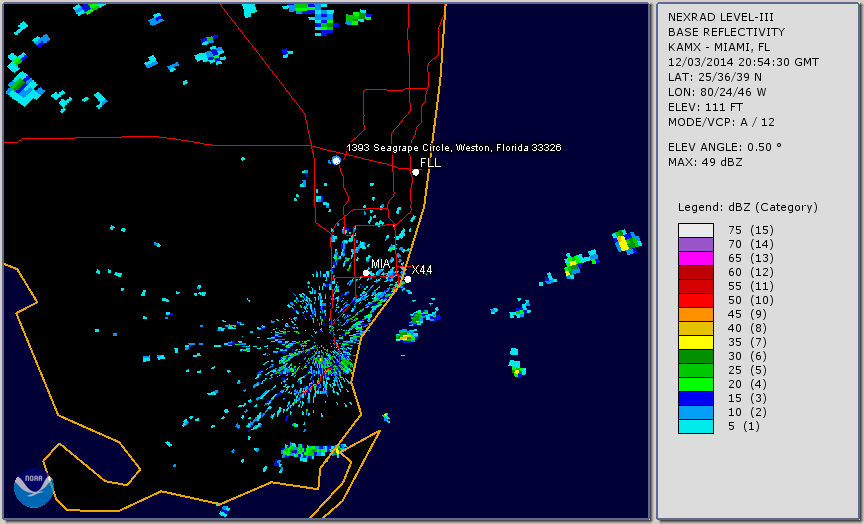Click the 'ELEV: 111 FT' text
The image size is (864, 524).
[705, 107]
